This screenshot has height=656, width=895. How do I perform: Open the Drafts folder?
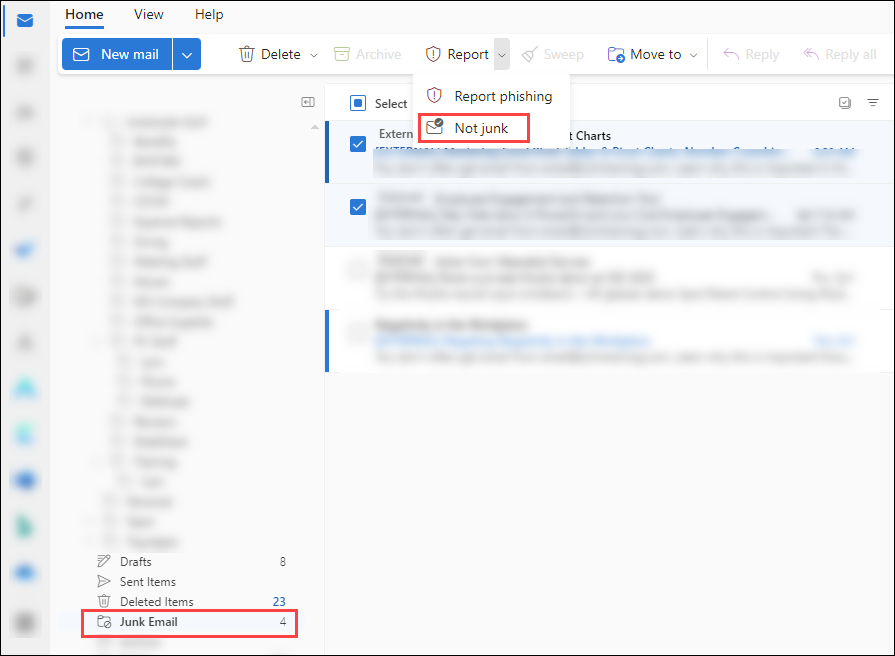pyautogui.click(x=191, y=562)
